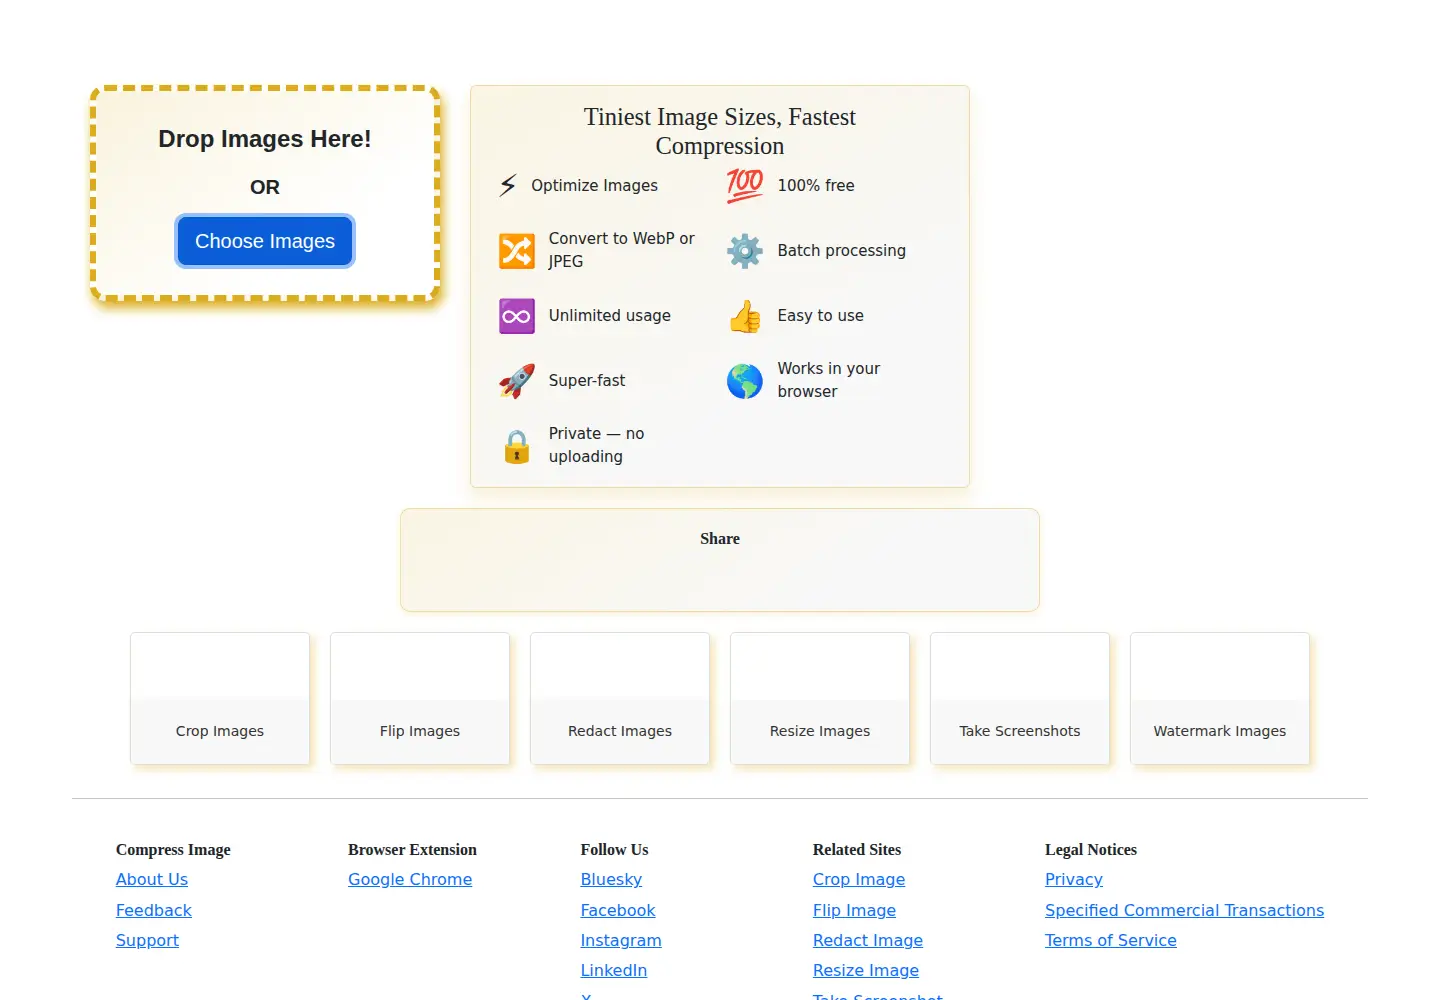The image size is (1440, 1000).
Task: Click the purple infinity Unlimited usage icon
Action: [517, 316]
